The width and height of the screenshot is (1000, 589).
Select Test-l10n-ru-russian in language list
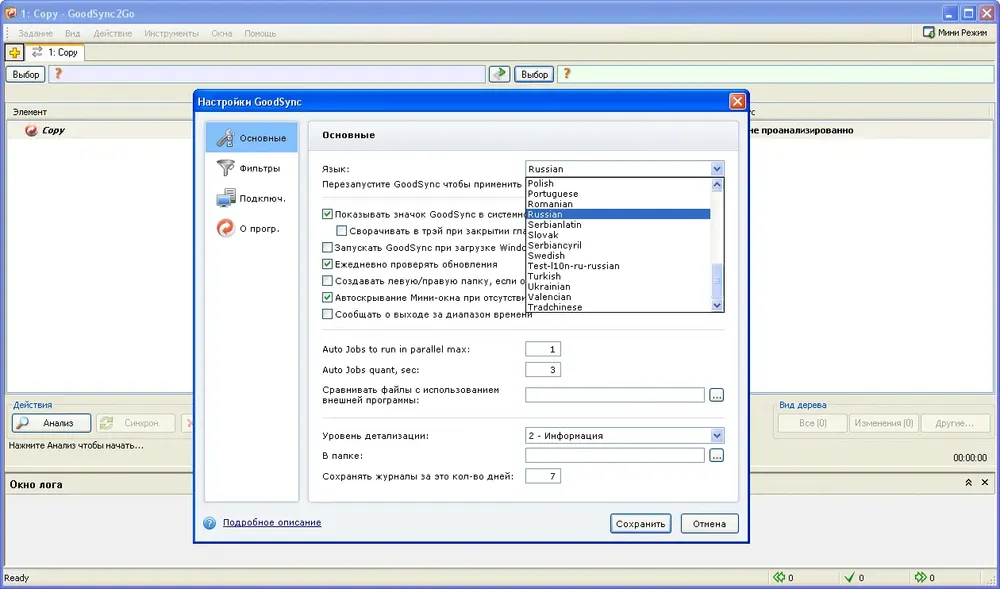(x=618, y=266)
